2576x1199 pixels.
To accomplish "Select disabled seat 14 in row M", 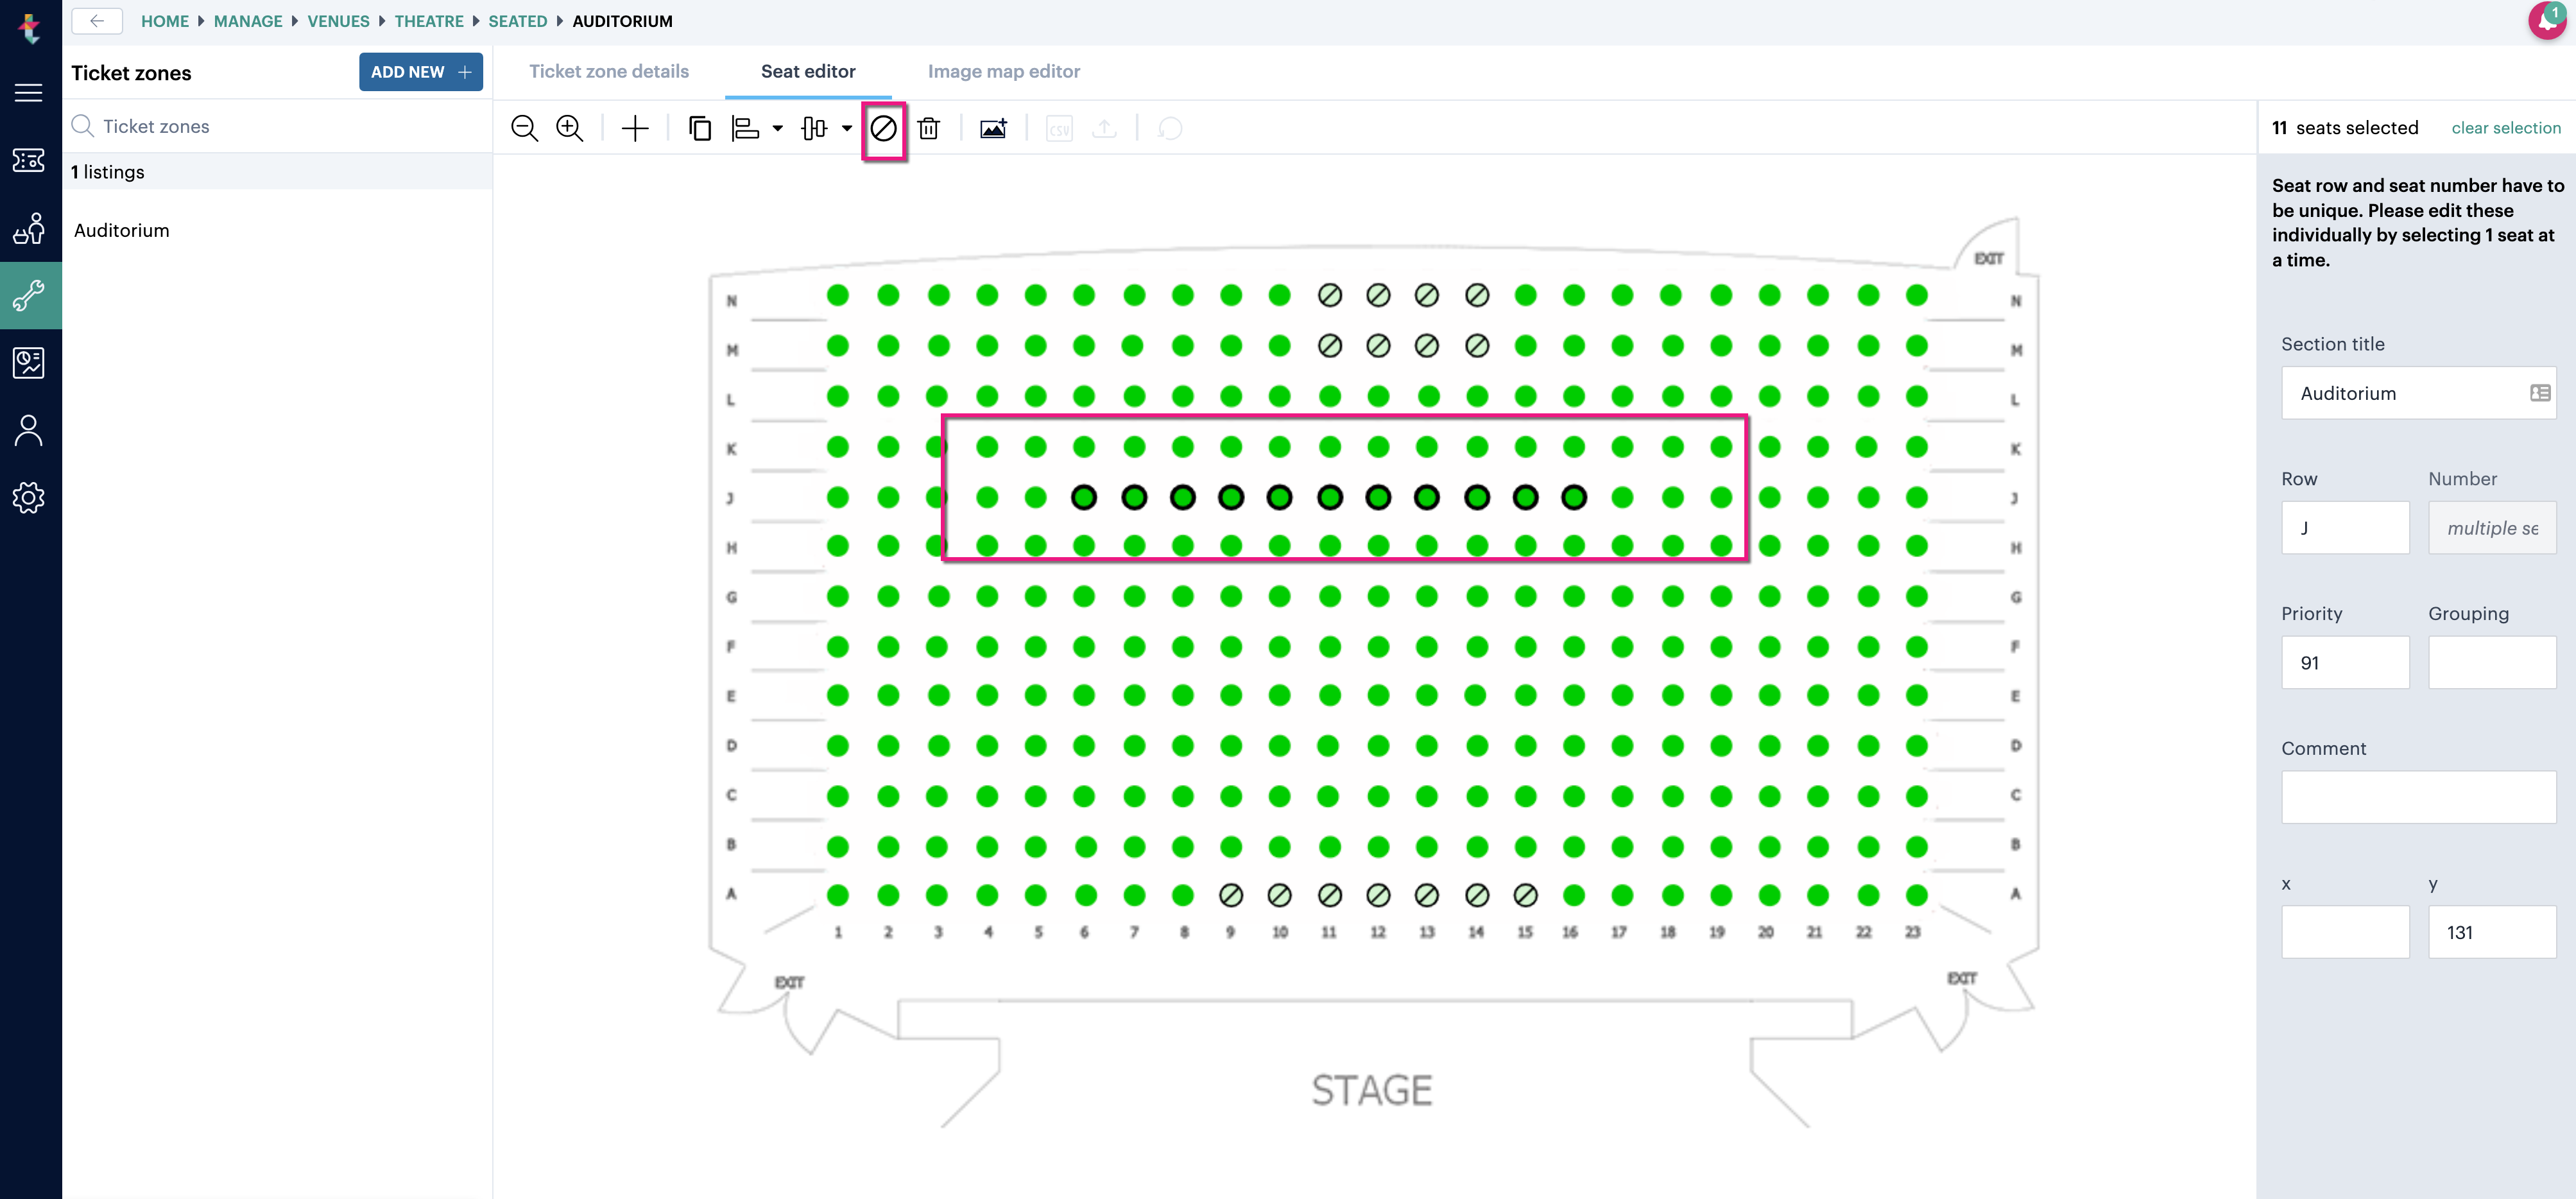I will 1476,346.
